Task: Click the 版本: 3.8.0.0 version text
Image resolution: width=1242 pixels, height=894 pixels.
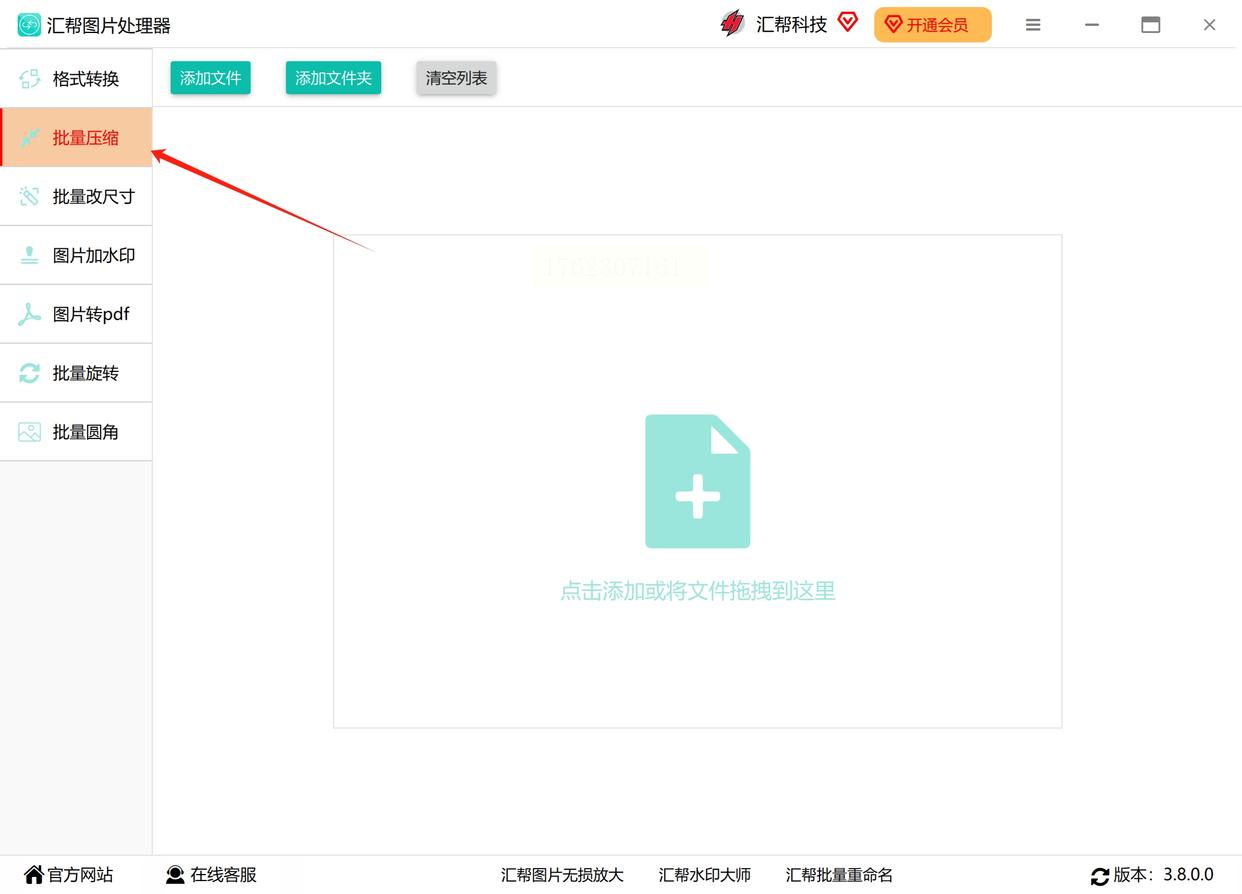Action: pyautogui.click(x=1163, y=875)
